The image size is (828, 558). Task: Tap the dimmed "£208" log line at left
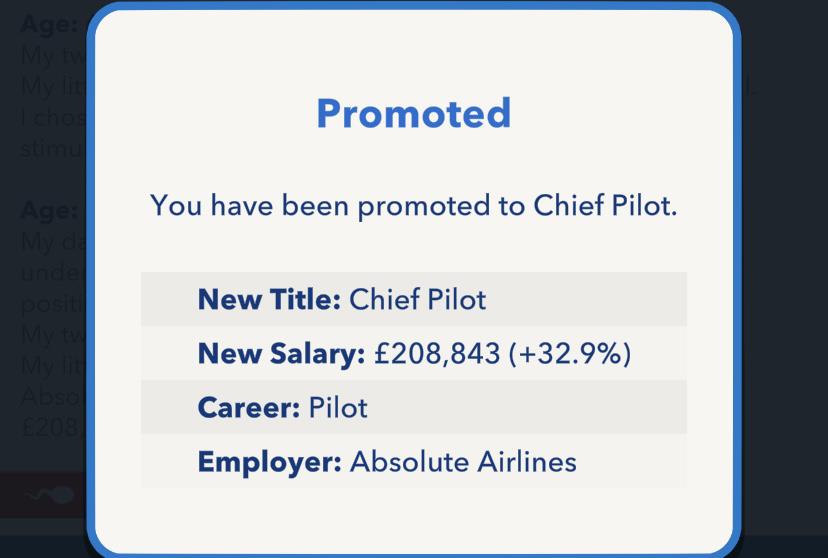tap(53, 426)
